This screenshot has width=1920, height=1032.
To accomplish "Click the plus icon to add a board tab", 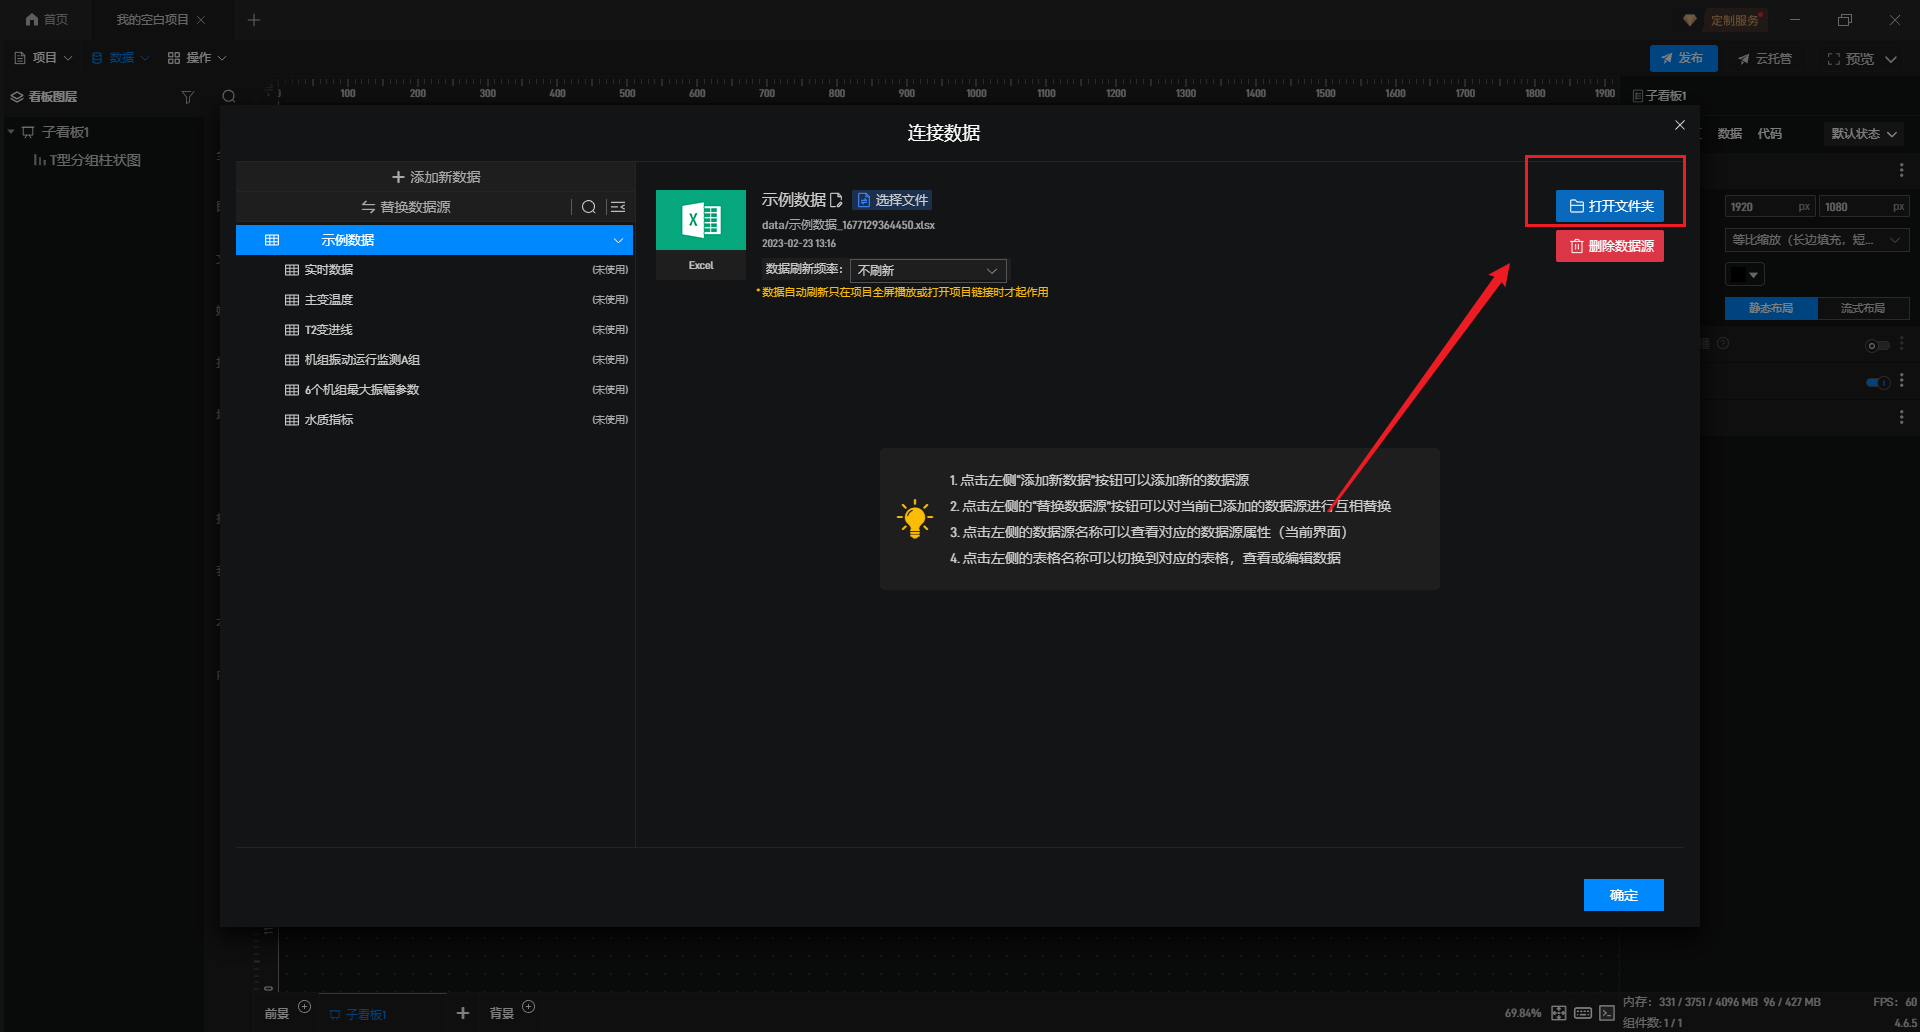I will (x=463, y=1013).
